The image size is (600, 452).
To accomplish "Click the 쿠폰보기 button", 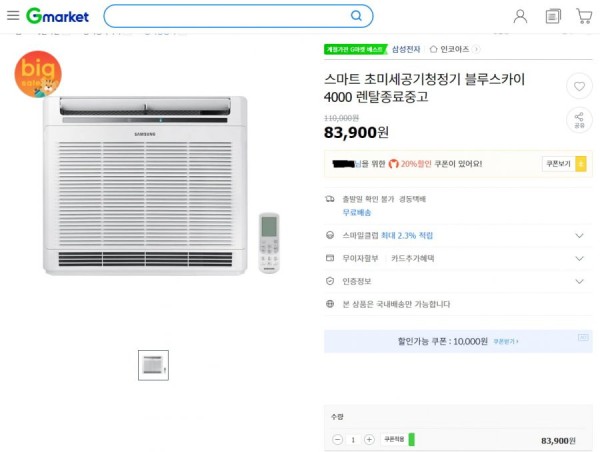I will (x=558, y=164).
